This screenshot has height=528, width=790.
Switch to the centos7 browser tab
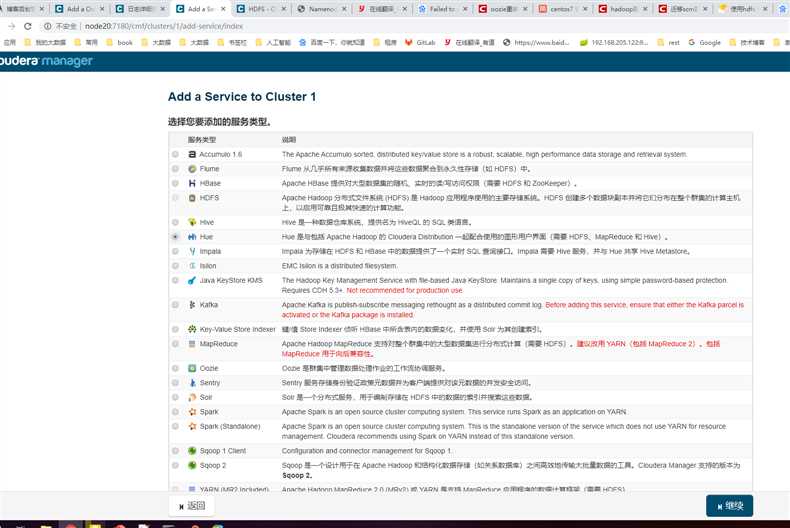point(563,9)
